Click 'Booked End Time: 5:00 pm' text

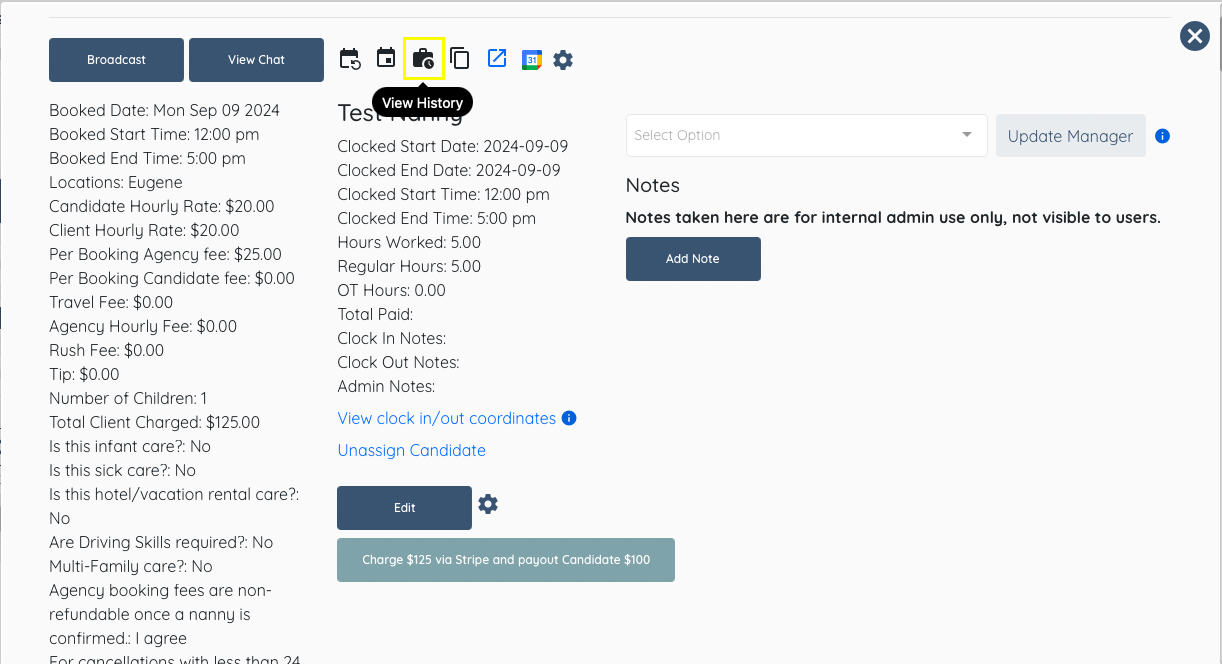click(147, 158)
